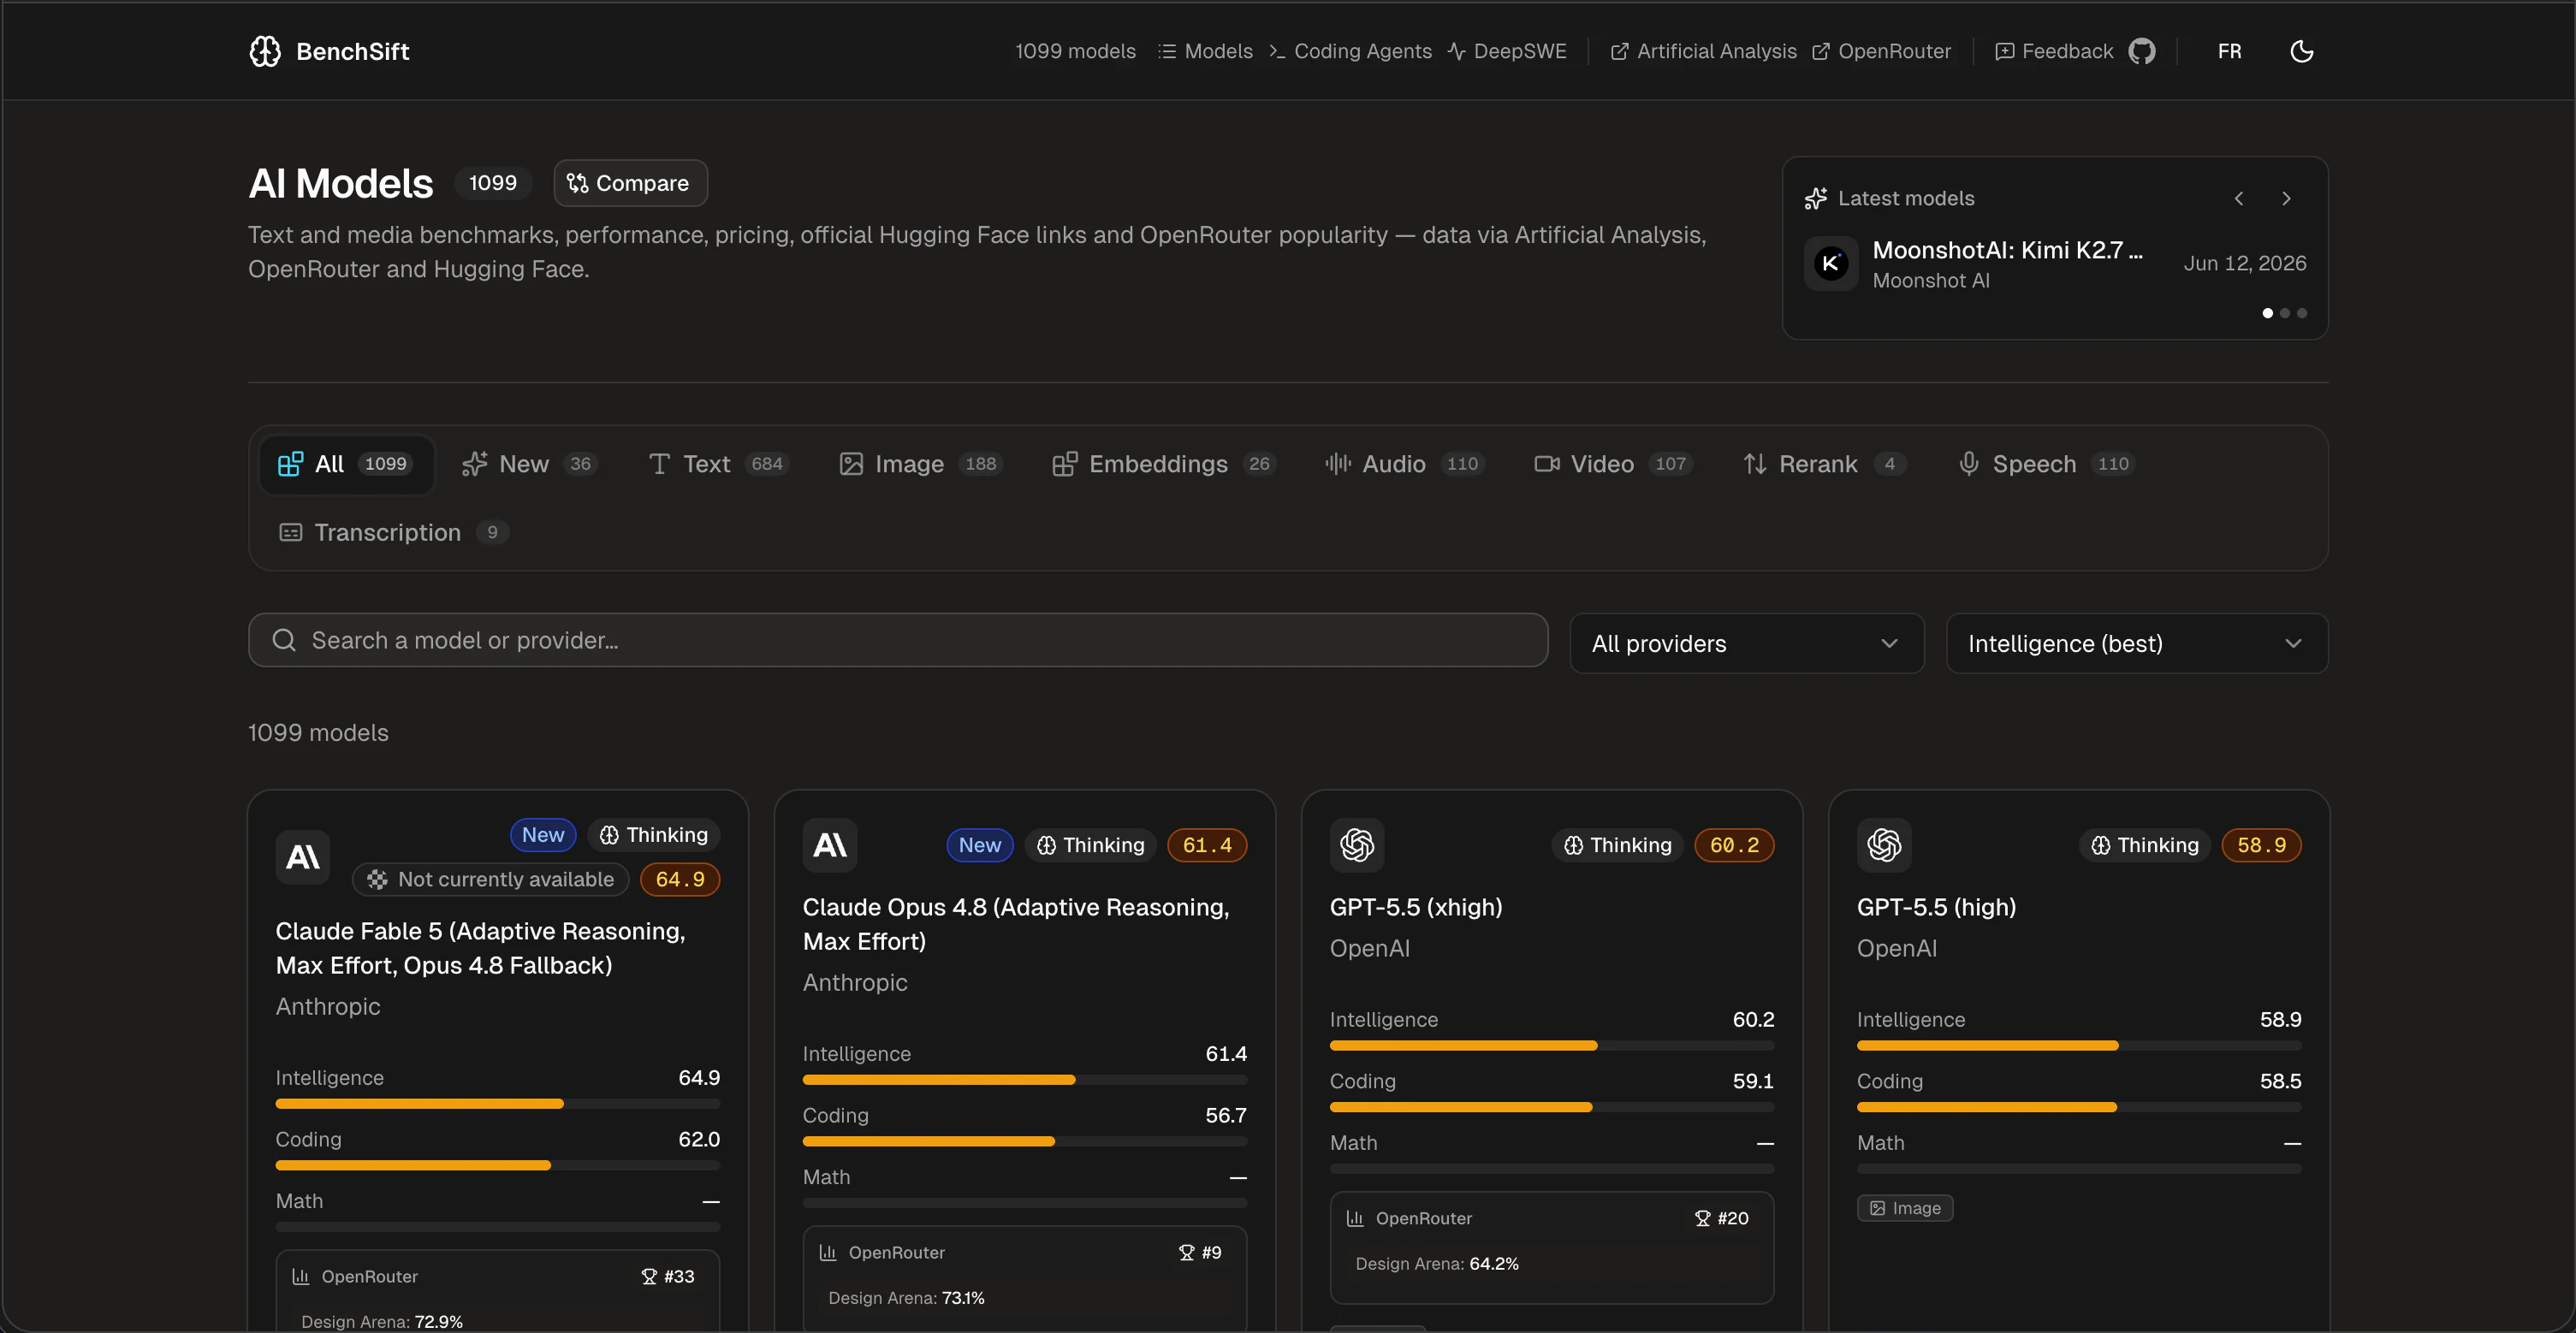
Task: Click the 1099 count badge beside AI Models
Action: point(493,183)
